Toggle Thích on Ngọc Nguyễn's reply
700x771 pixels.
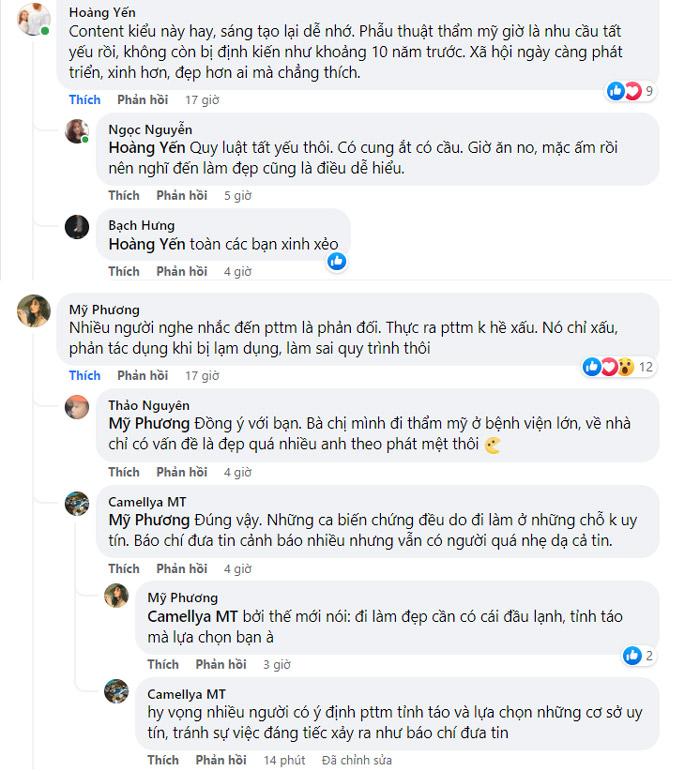(x=124, y=196)
